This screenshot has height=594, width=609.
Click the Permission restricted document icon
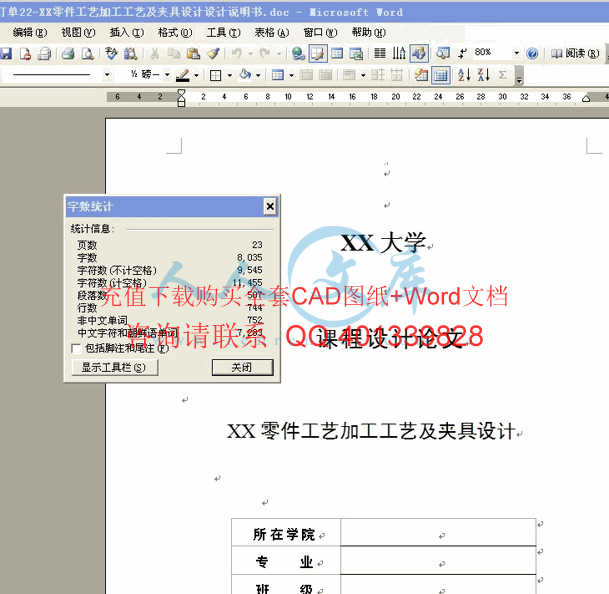point(25,54)
